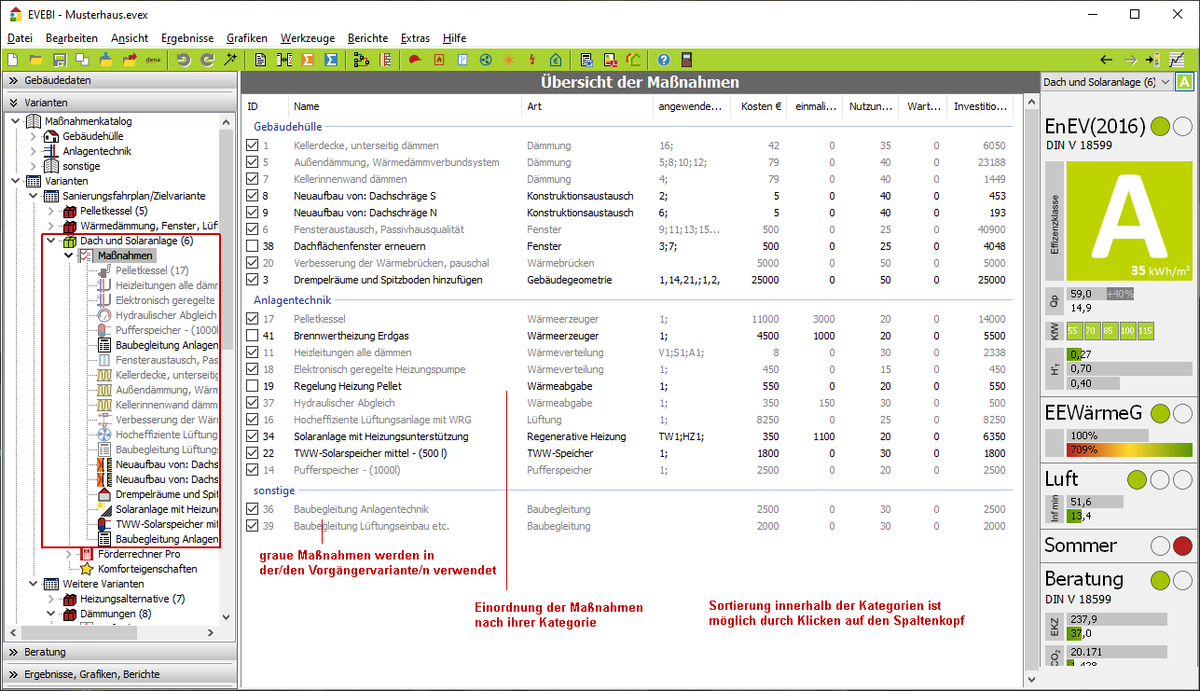Collapse Weitere Varianten tree node
This screenshot has width=1200, height=691.
click(x=34, y=584)
